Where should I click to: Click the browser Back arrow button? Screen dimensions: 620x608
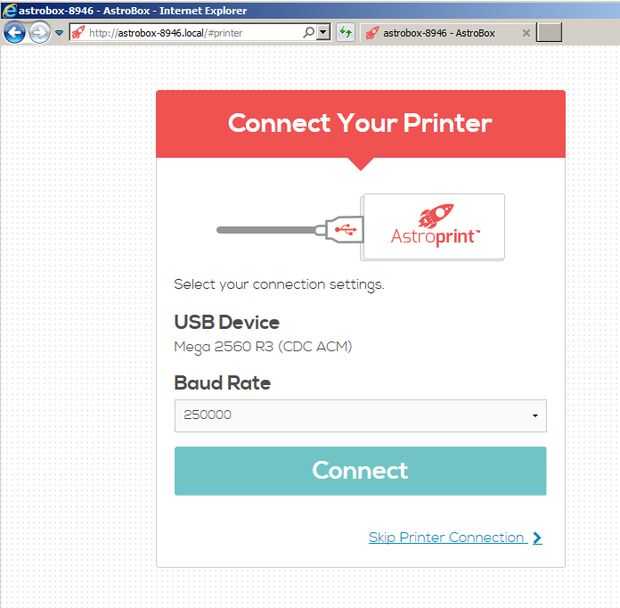point(15,33)
